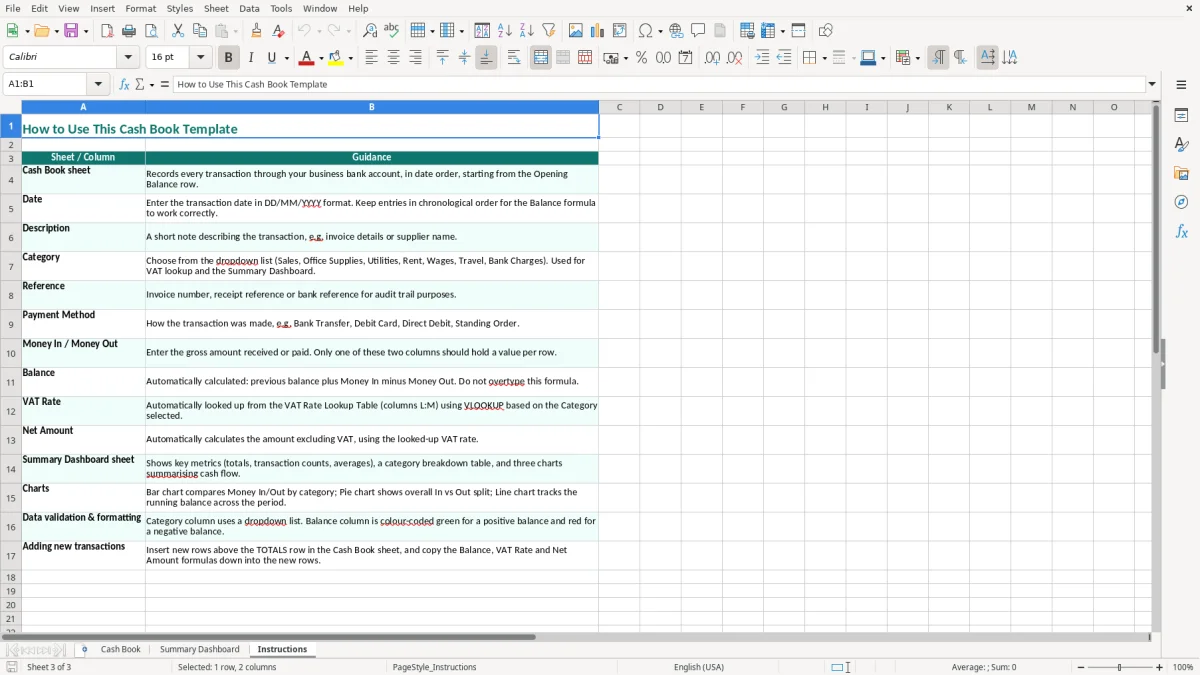Screen dimensions: 1200x675
Task: Activate Clone Formatting paintbrush
Action: click(256, 31)
